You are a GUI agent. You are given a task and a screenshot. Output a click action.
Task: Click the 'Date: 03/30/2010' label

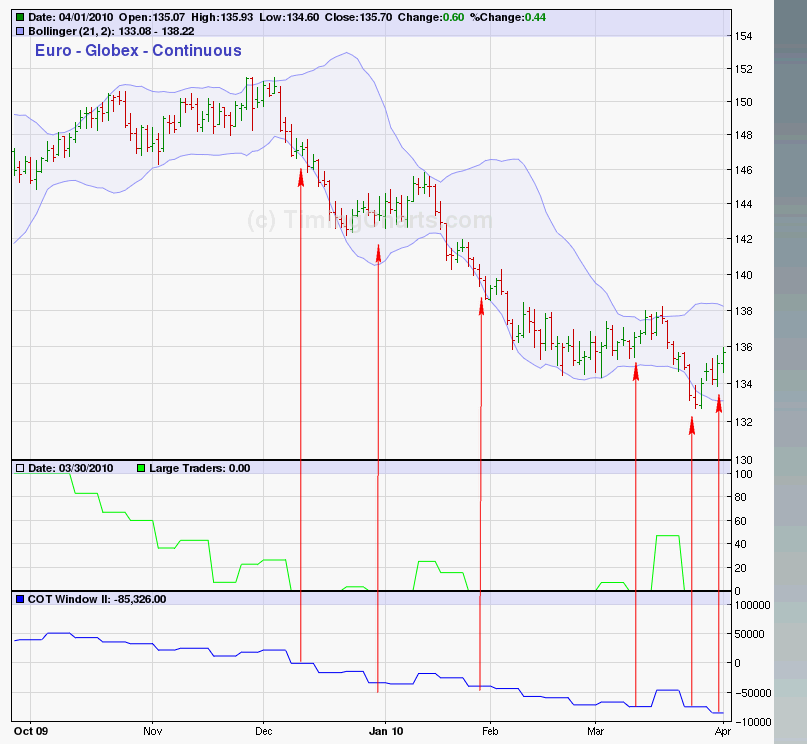click(x=71, y=468)
